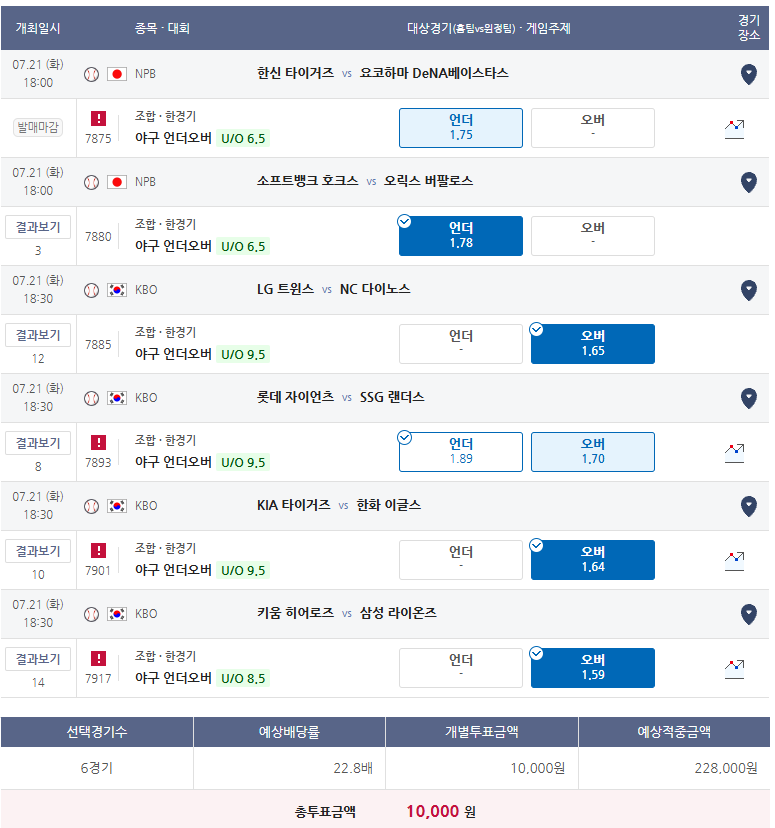Click red warning icon above 7875
Image resolution: width=775 pixels, height=828 pixels.
point(98,118)
